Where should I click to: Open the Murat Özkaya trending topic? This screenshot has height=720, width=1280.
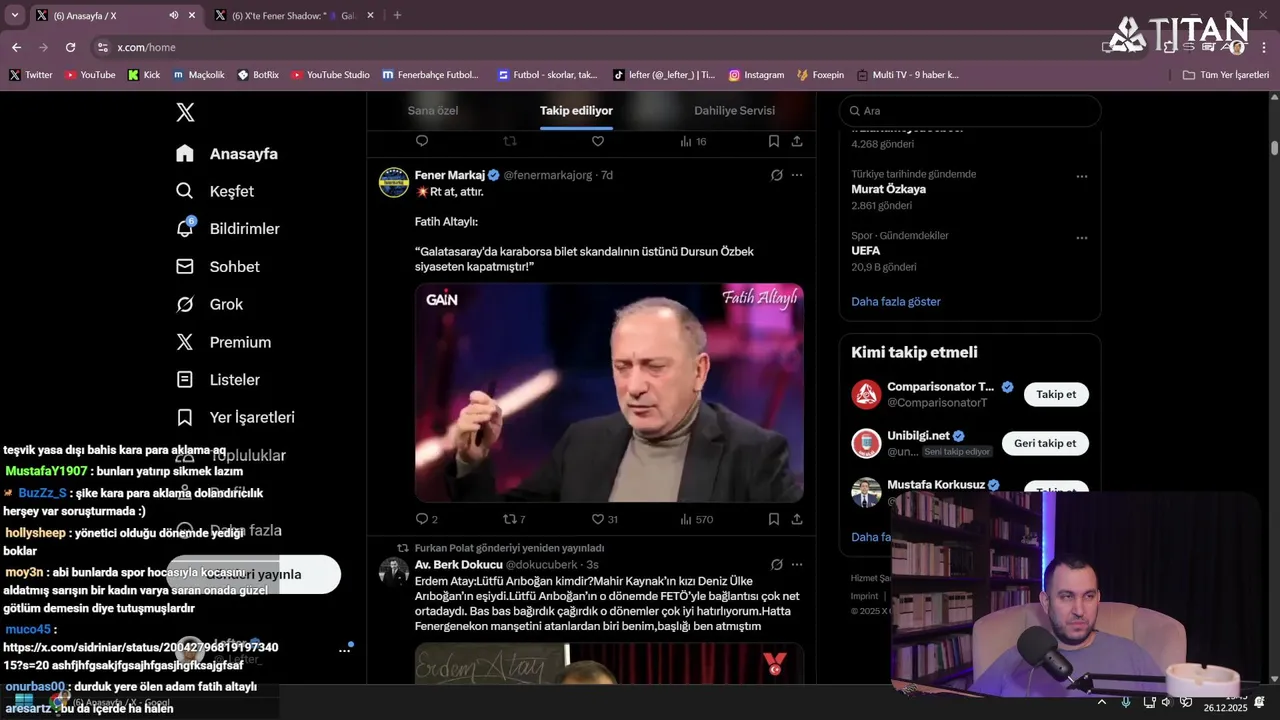(x=888, y=189)
